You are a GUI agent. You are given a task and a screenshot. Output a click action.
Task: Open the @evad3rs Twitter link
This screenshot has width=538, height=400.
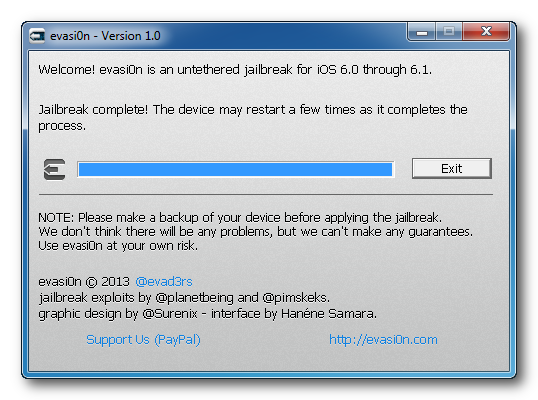click(x=164, y=282)
